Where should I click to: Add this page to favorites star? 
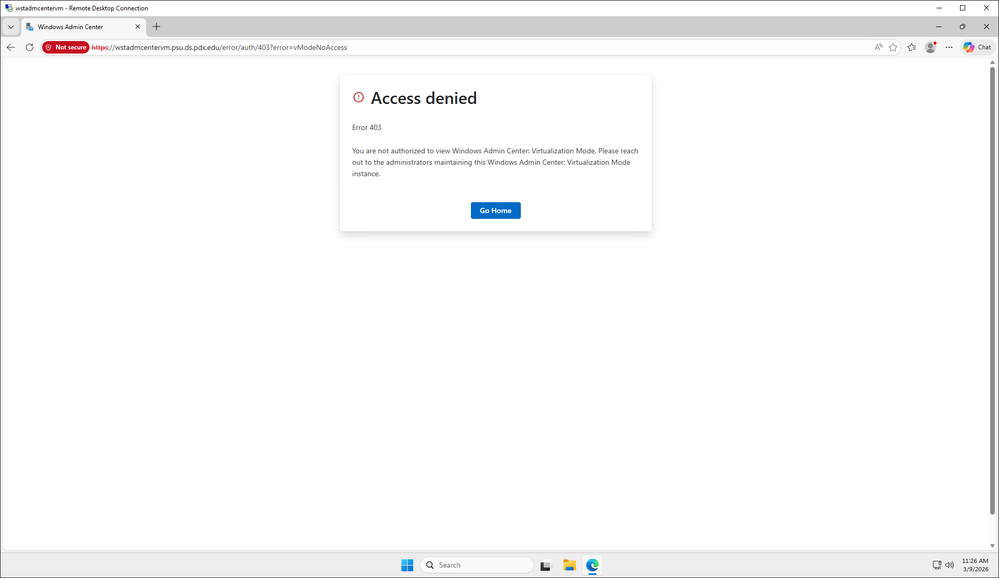[x=893, y=47]
